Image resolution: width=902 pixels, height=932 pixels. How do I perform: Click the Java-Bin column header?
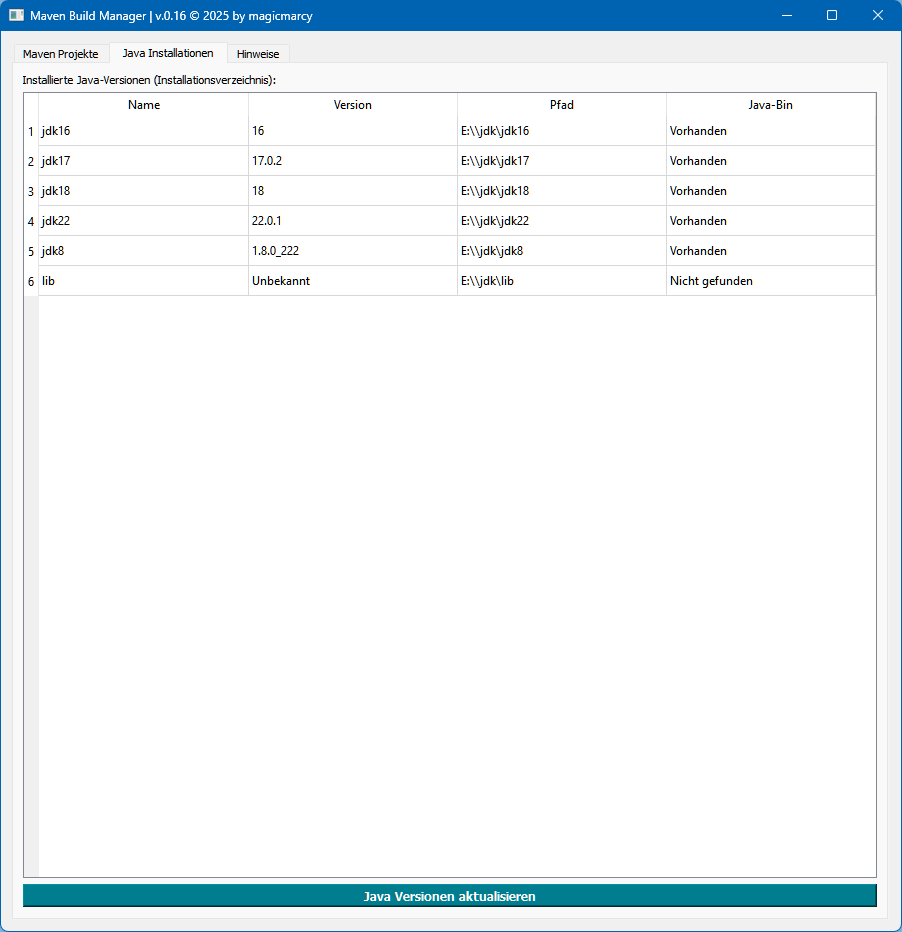771,105
